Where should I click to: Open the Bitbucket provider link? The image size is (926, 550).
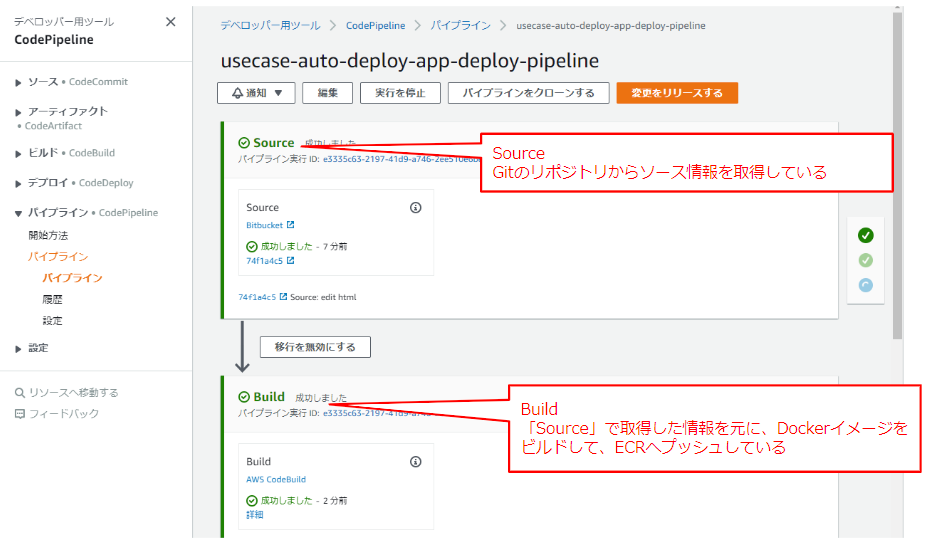pyautogui.click(x=265, y=225)
